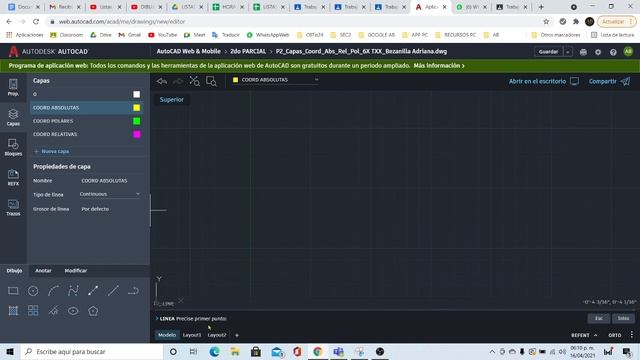Click 2do PARCIAL in breadcrumb
This screenshot has height=360, width=640.
[248, 51]
